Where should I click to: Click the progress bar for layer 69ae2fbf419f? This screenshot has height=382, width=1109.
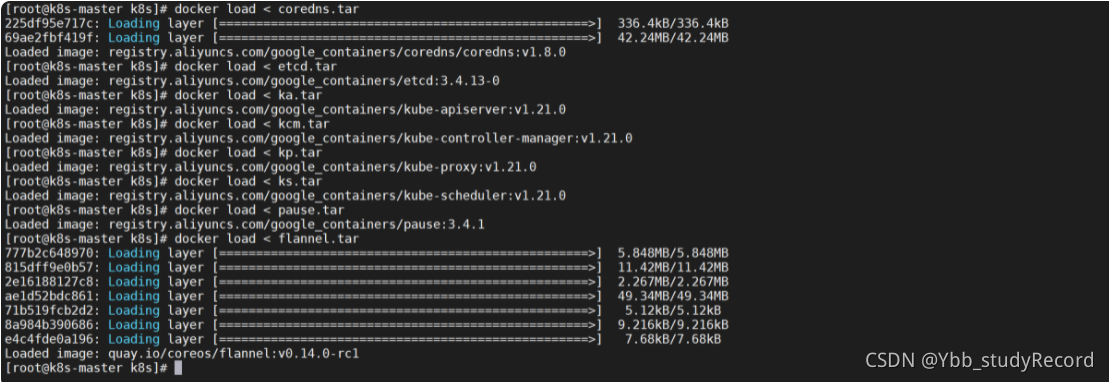[407, 37]
